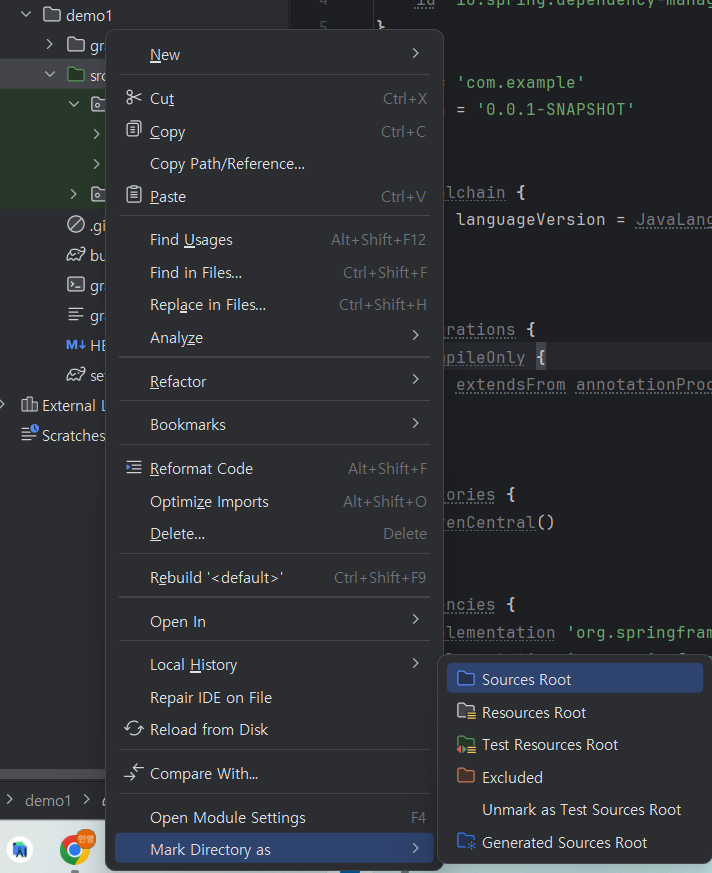Viewport: 712px width, 873px height.
Task: Expand the gr folder under demo1
Action: pyautogui.click(x=50, y=44)
